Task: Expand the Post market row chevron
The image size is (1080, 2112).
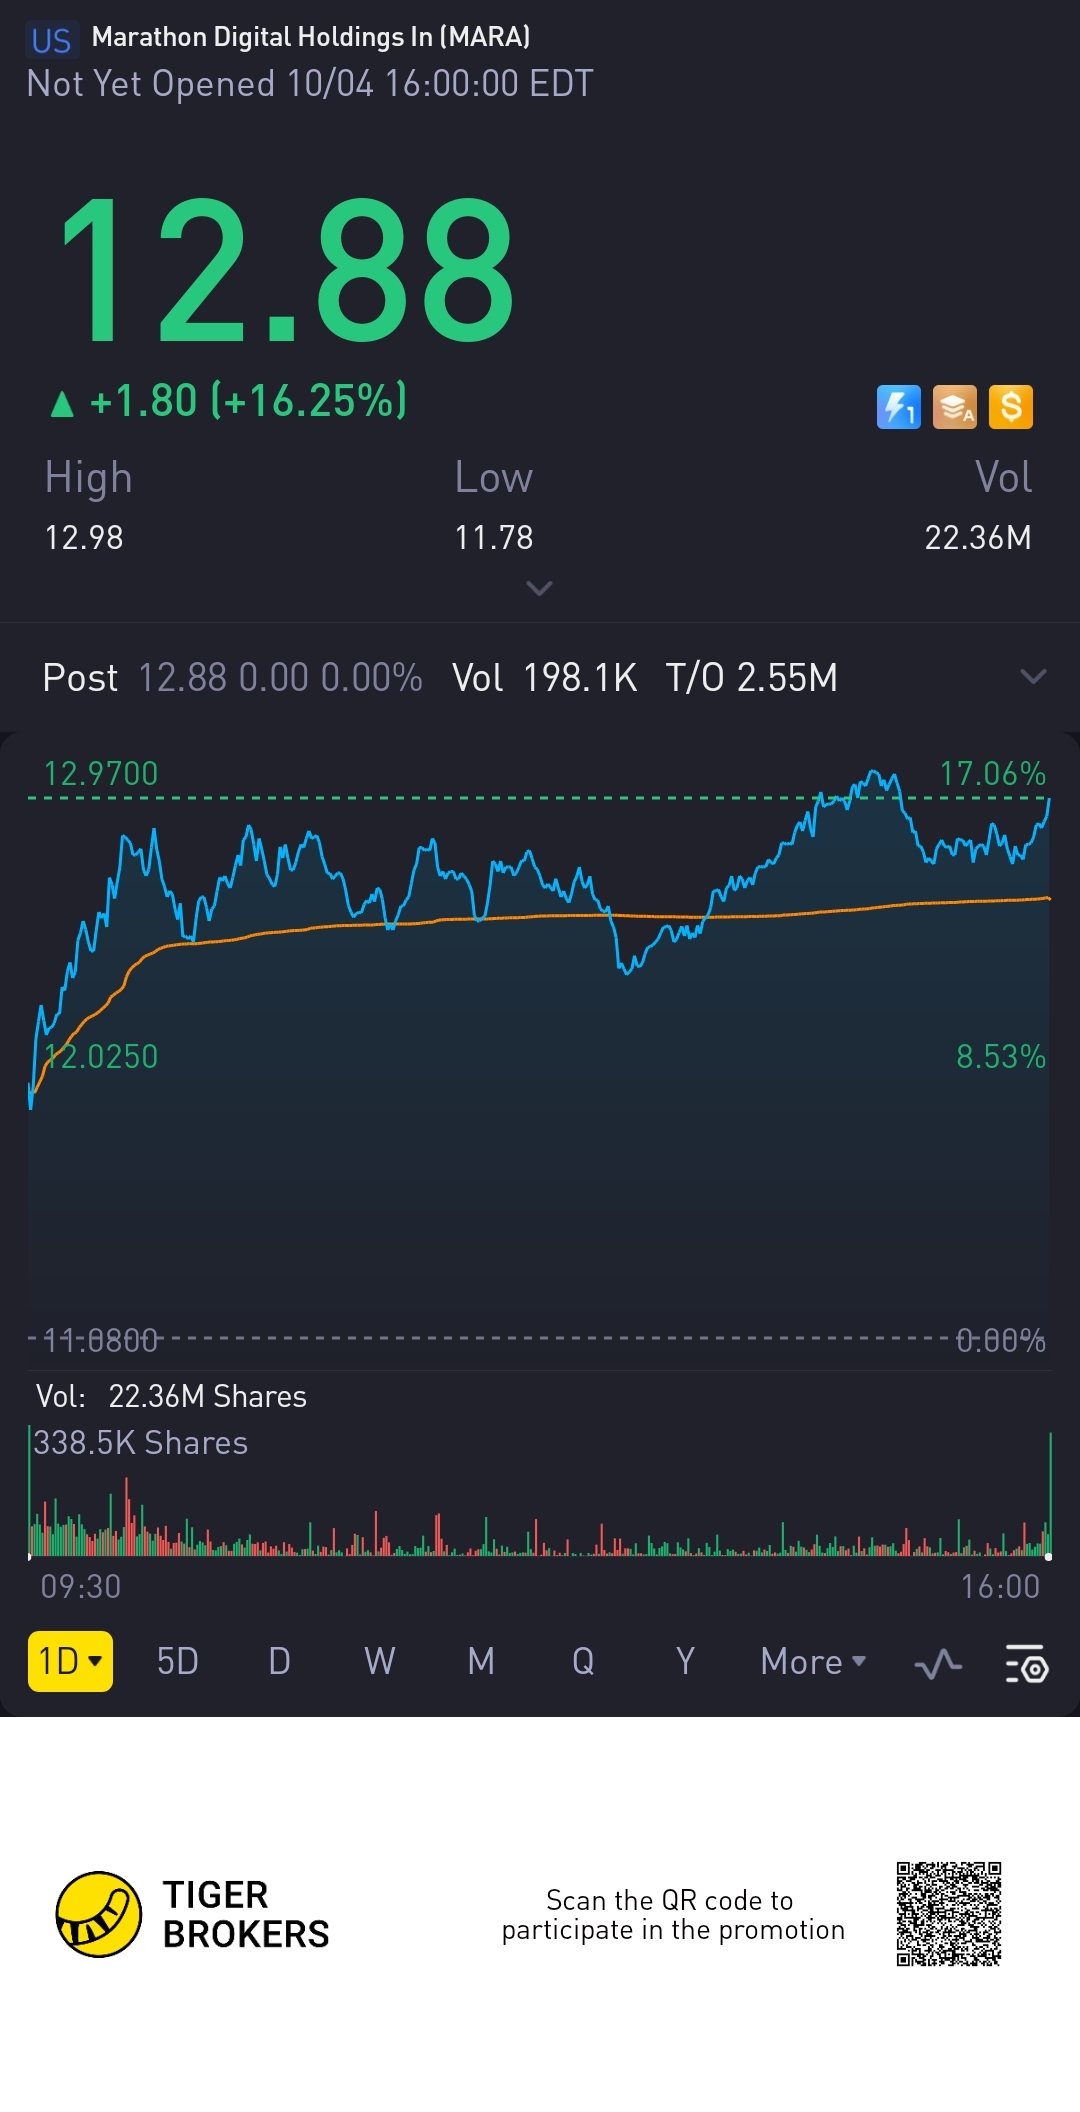Action: point(1033,677)
